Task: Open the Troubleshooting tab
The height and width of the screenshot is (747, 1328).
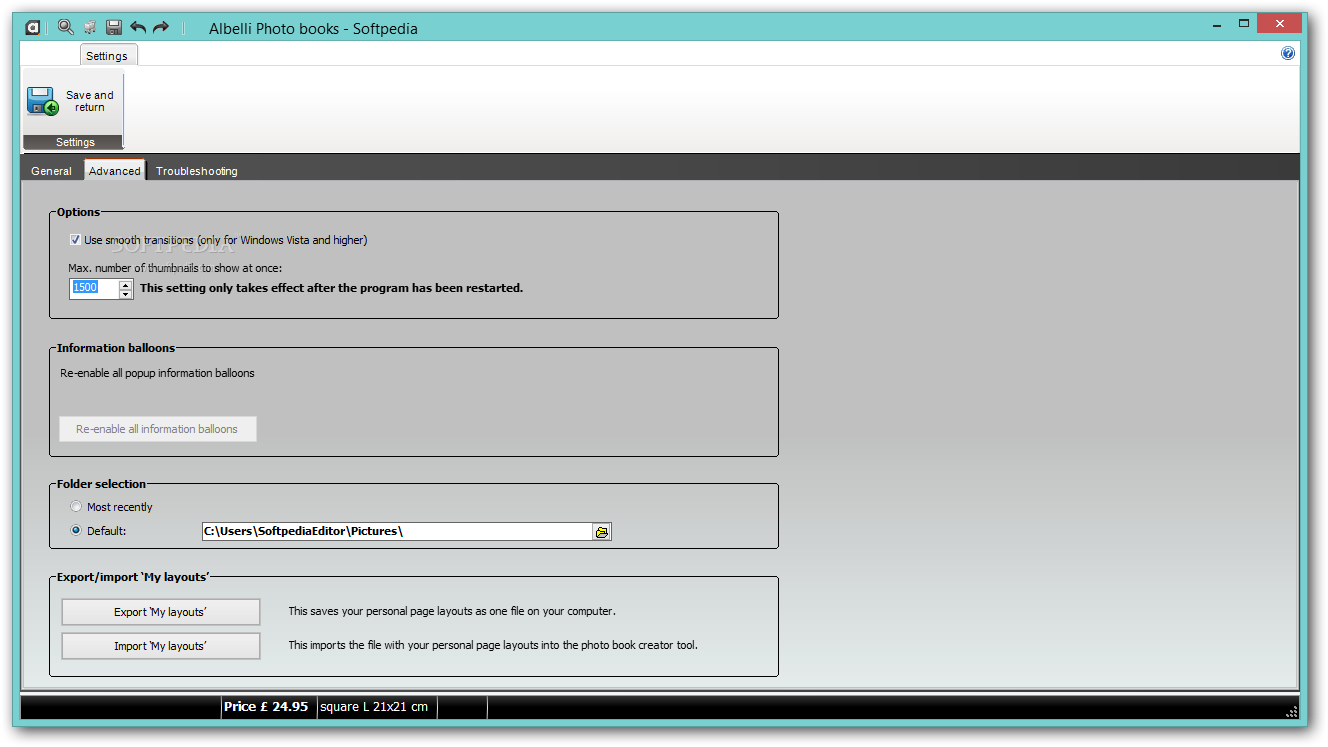Action: click(197, 171)
